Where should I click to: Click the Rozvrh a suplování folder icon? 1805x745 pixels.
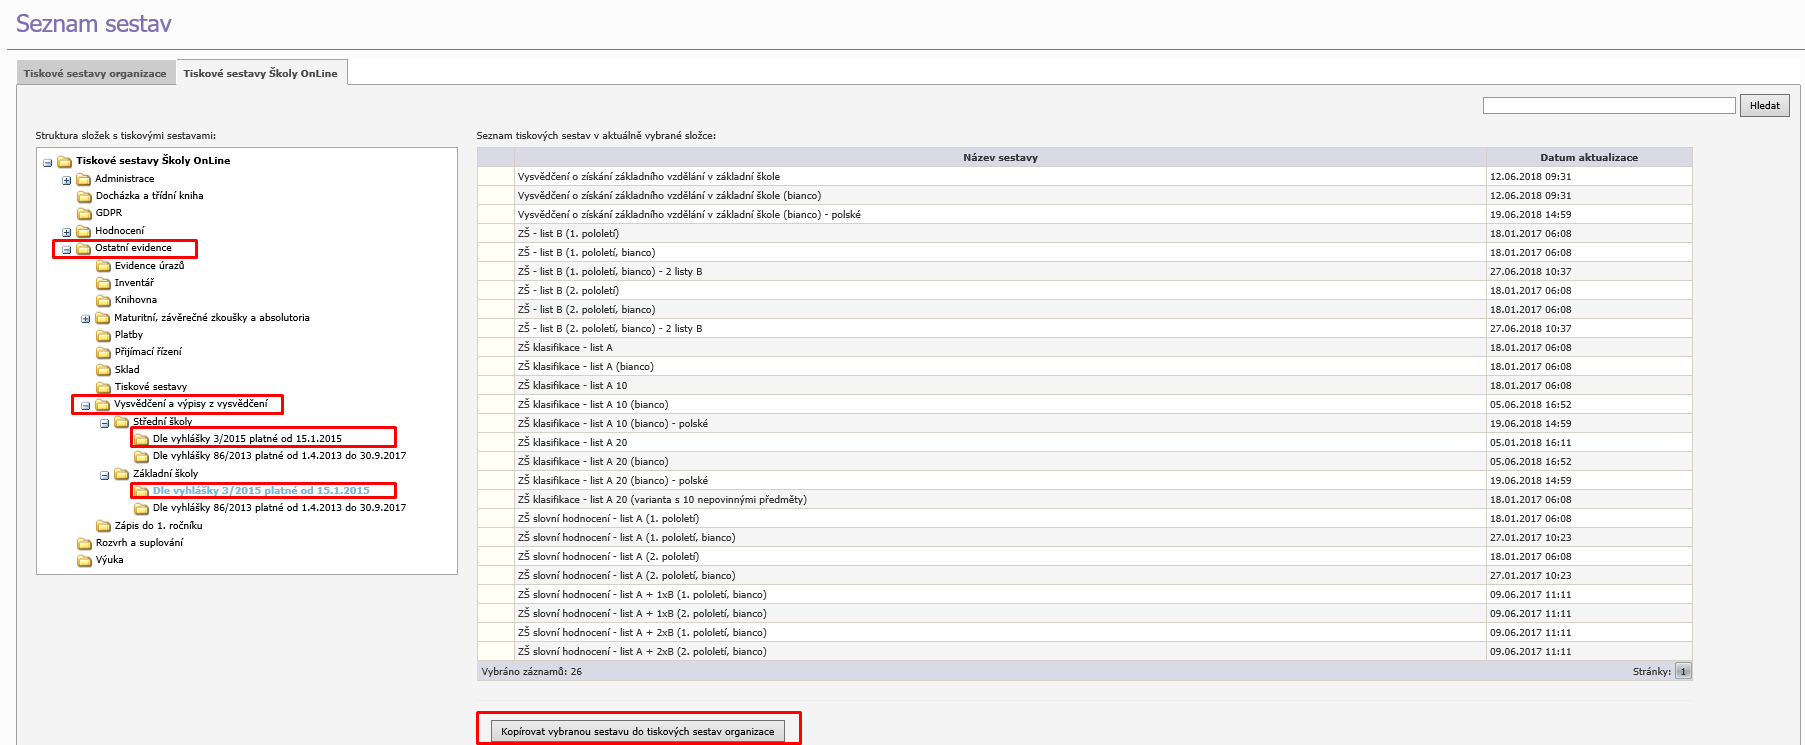point(85,543)
